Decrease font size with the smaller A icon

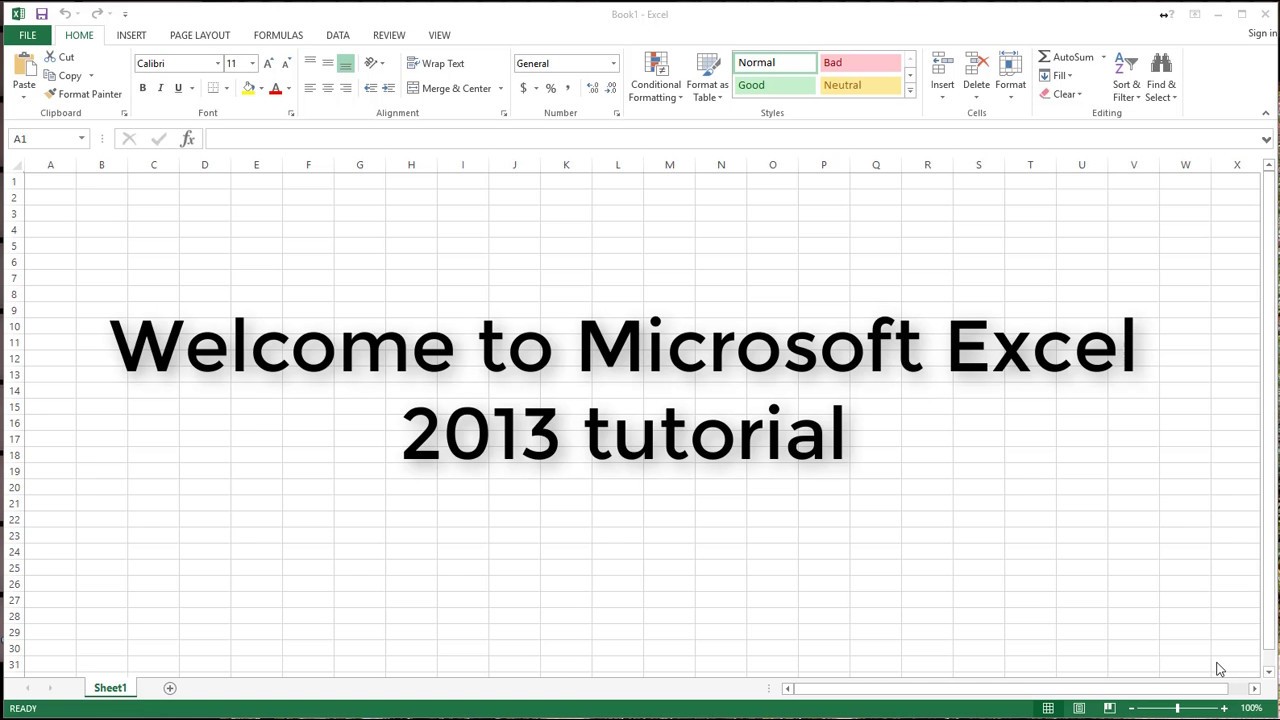285,63
